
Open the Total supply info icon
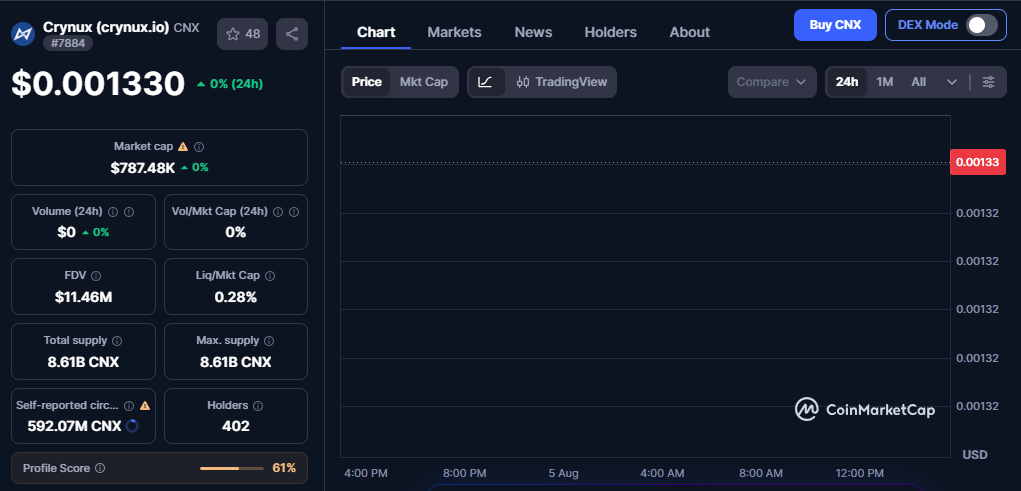(x=117, y=341)
